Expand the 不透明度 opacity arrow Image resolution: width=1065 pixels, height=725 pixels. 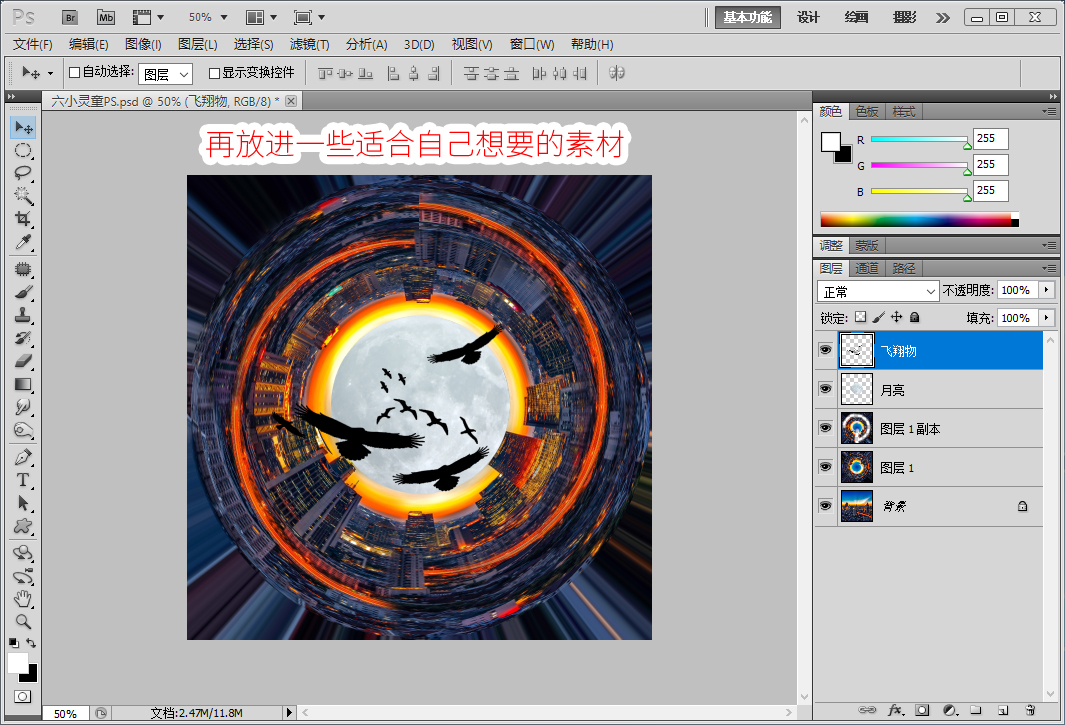pos(1047,290)
